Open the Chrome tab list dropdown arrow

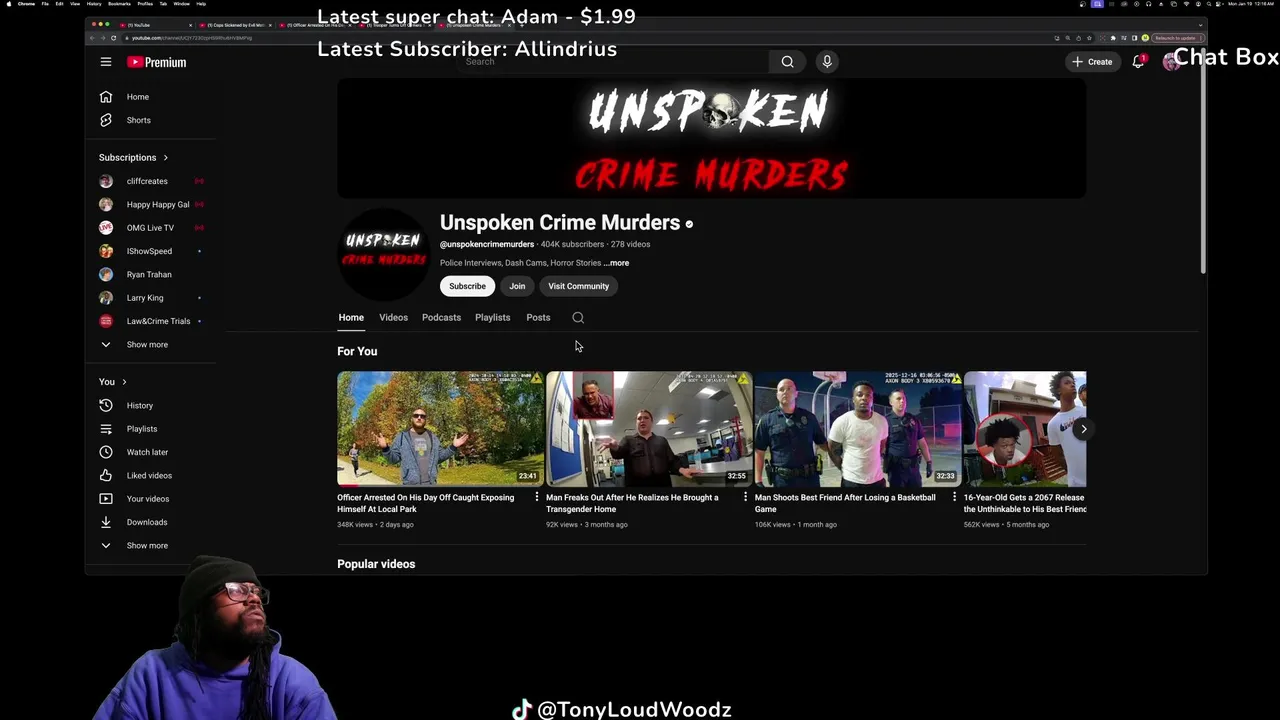pos(1200,25)
